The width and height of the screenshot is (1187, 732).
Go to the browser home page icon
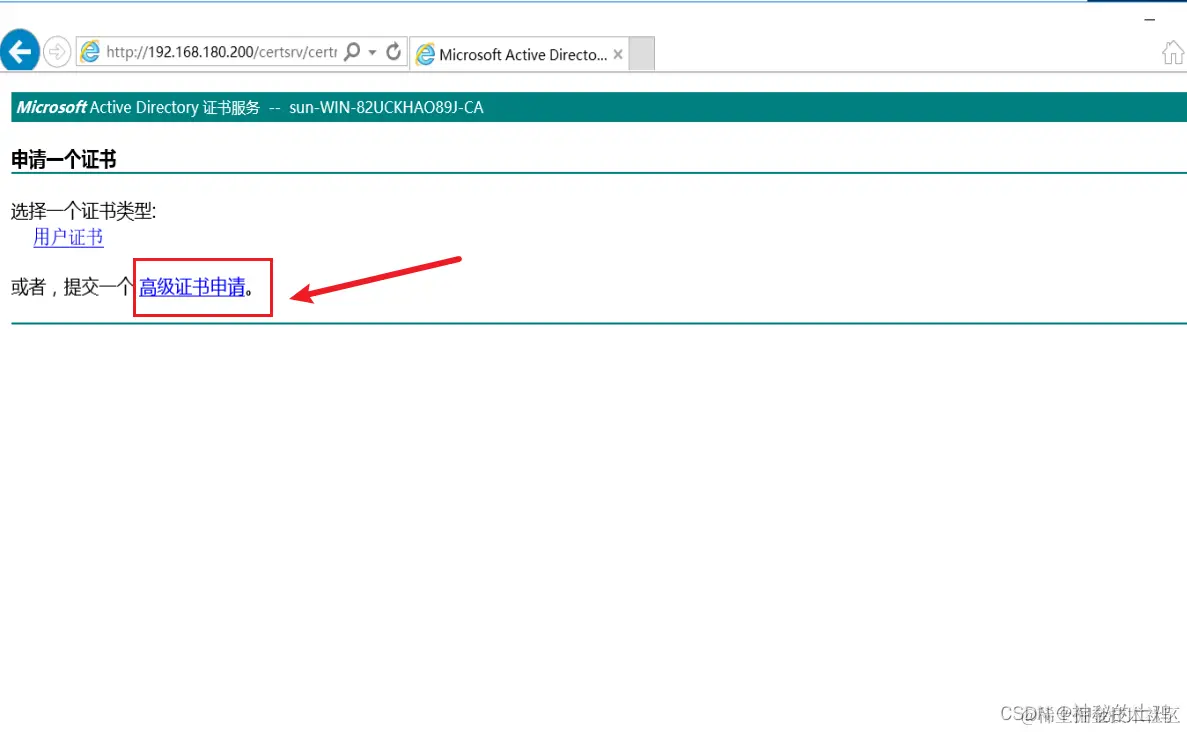pos(1173,53)
